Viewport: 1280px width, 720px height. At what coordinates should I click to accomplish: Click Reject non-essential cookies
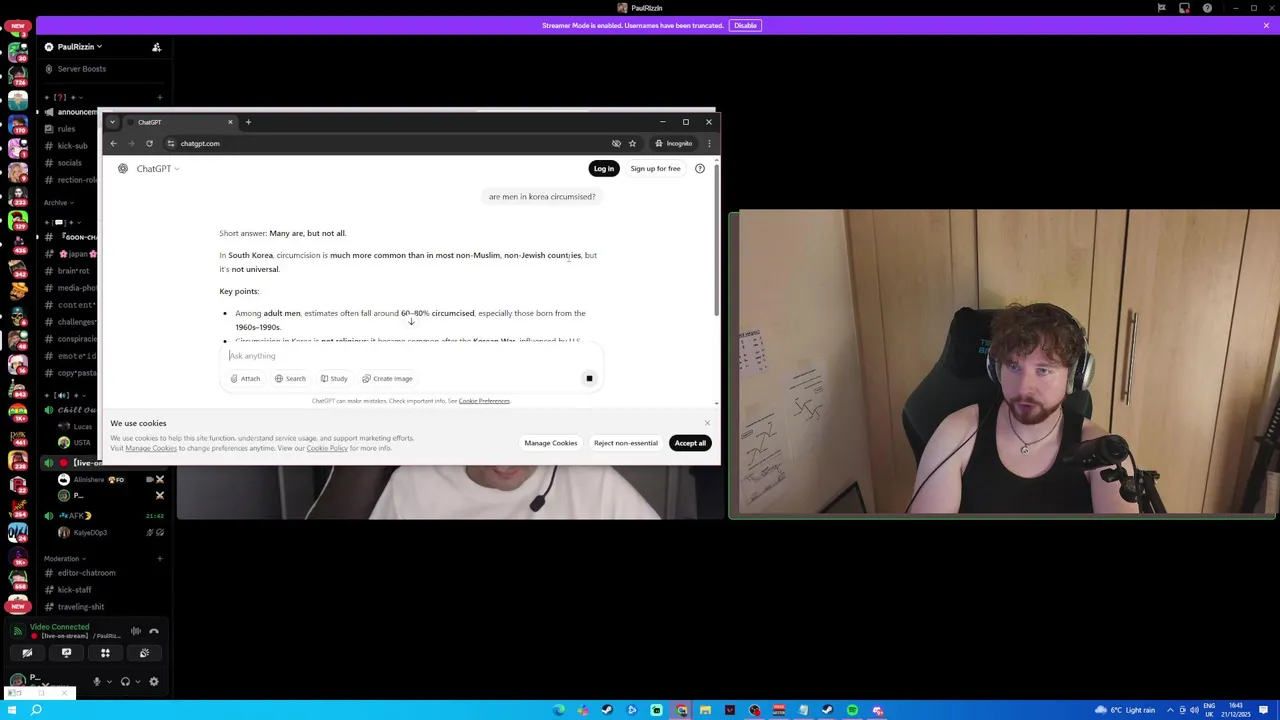pos(626,443)
